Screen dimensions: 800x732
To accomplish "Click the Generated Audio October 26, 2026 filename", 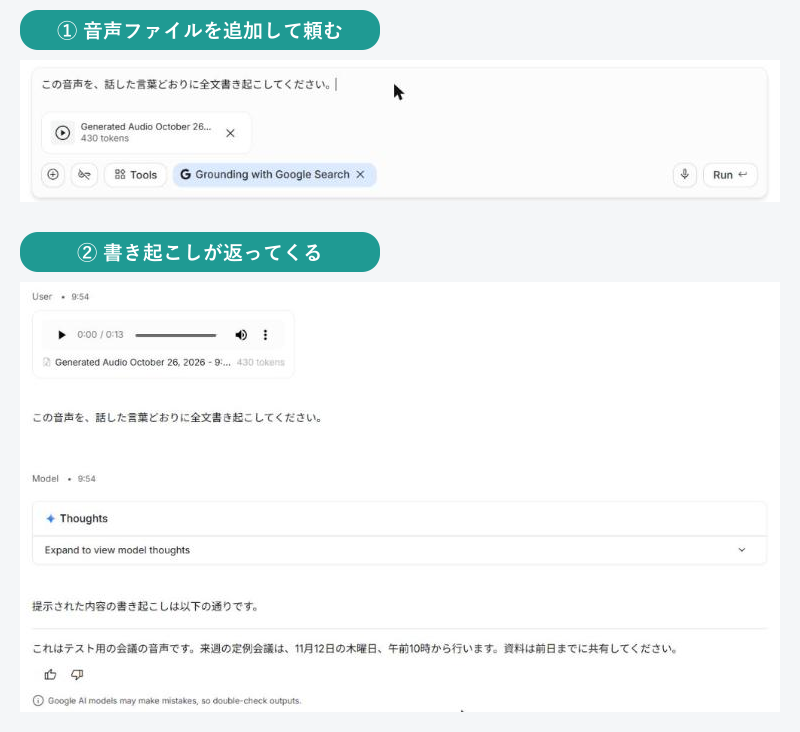I will point(143,362).
